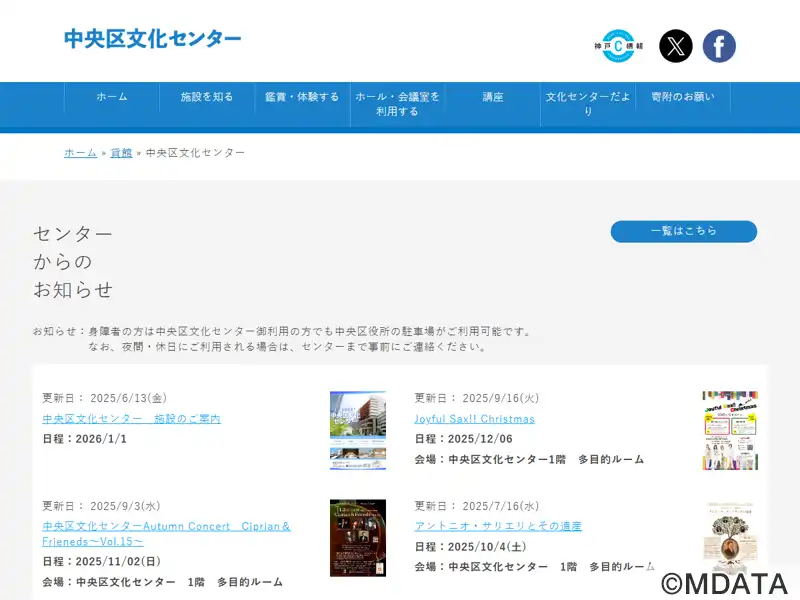Image resolution: width=800 pixels, height=600 pixels.
Task: Click the ホーム breadcrumb link
Action: (x=81, y=153)
